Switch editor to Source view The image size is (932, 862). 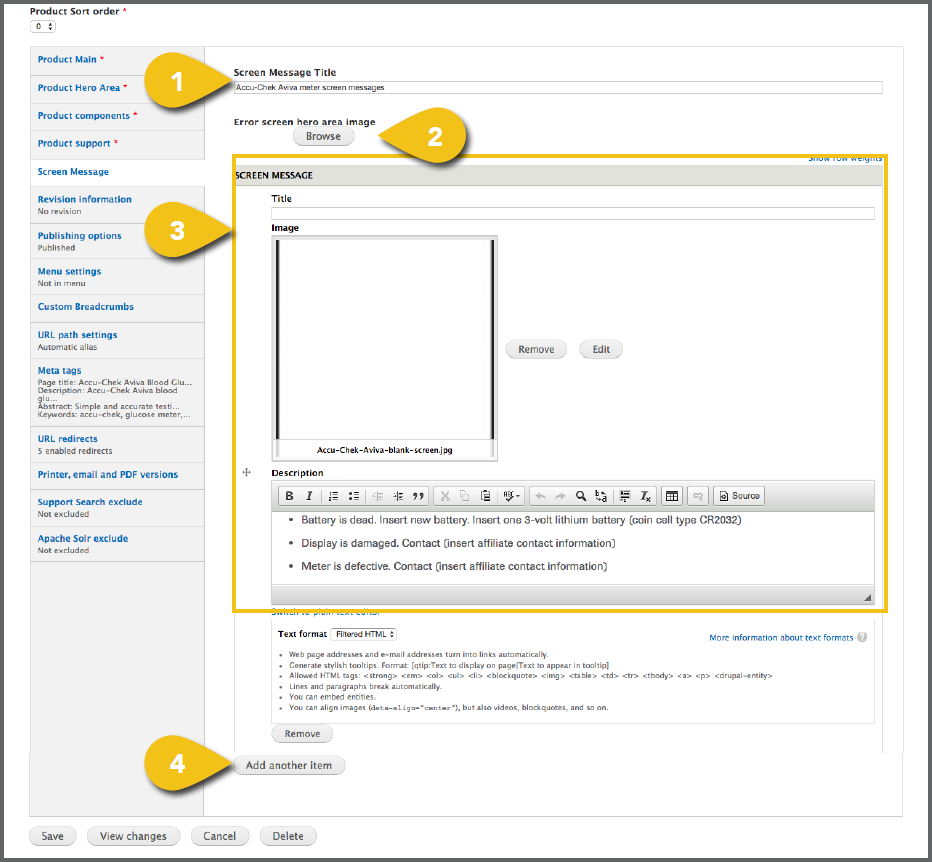tap(739, 496)
